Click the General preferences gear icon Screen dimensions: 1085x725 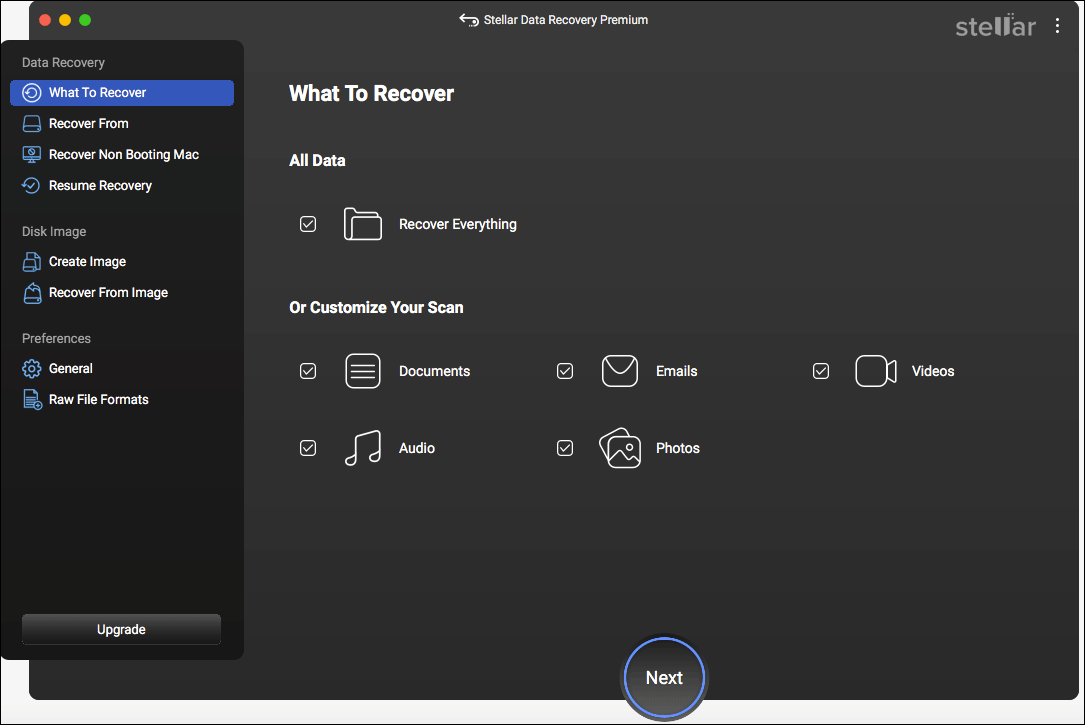pyautogui.click(x=32, y=368)
